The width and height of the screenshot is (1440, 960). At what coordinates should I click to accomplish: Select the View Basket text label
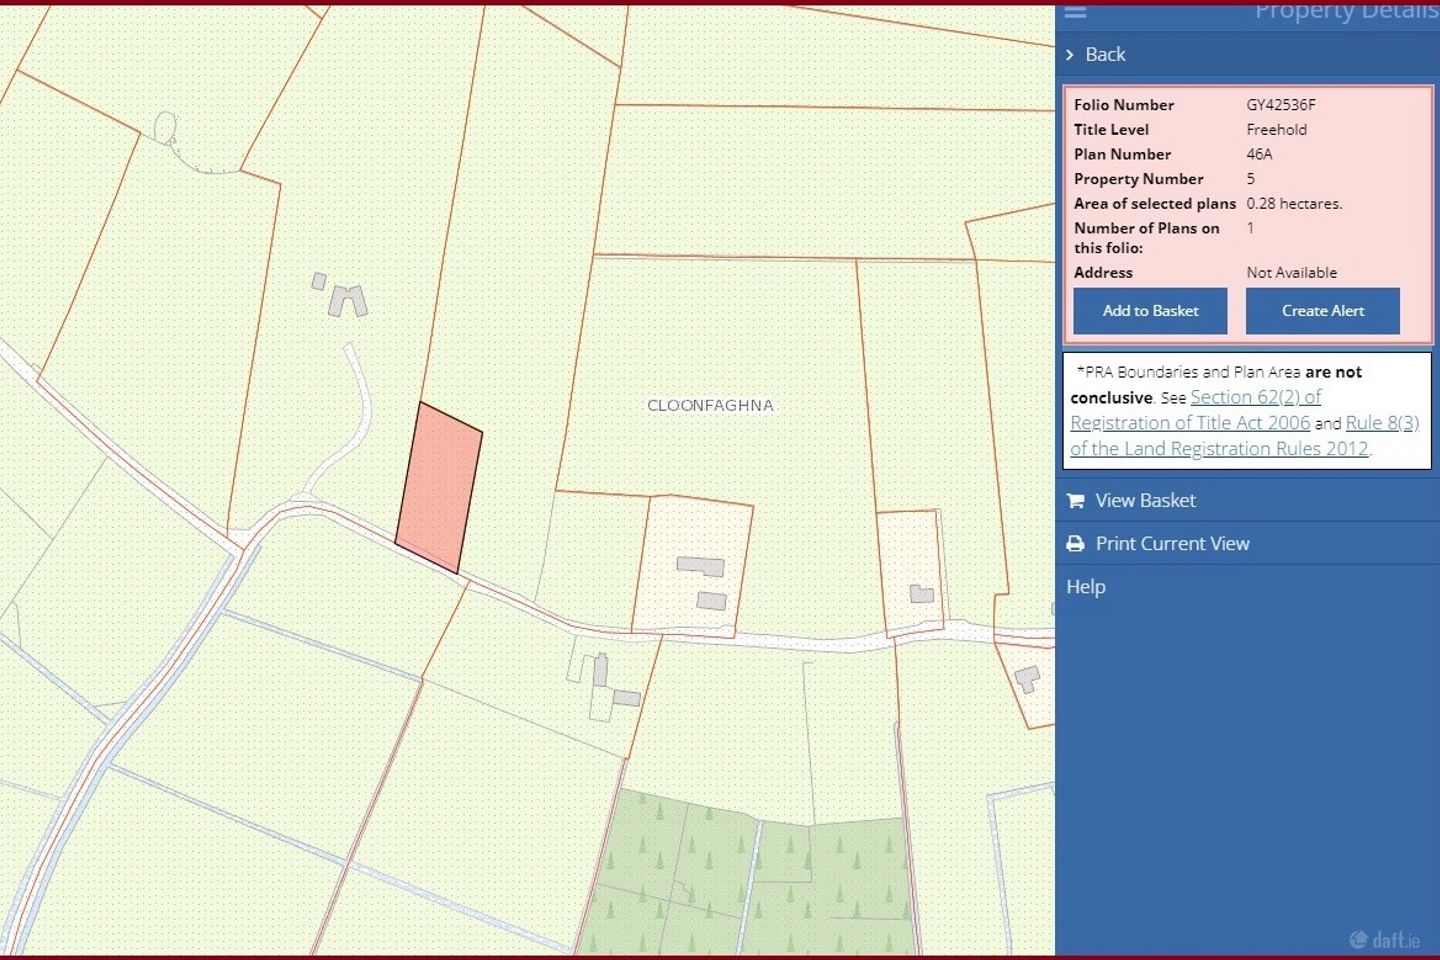pyautogui.click(x=1145, y=501)
